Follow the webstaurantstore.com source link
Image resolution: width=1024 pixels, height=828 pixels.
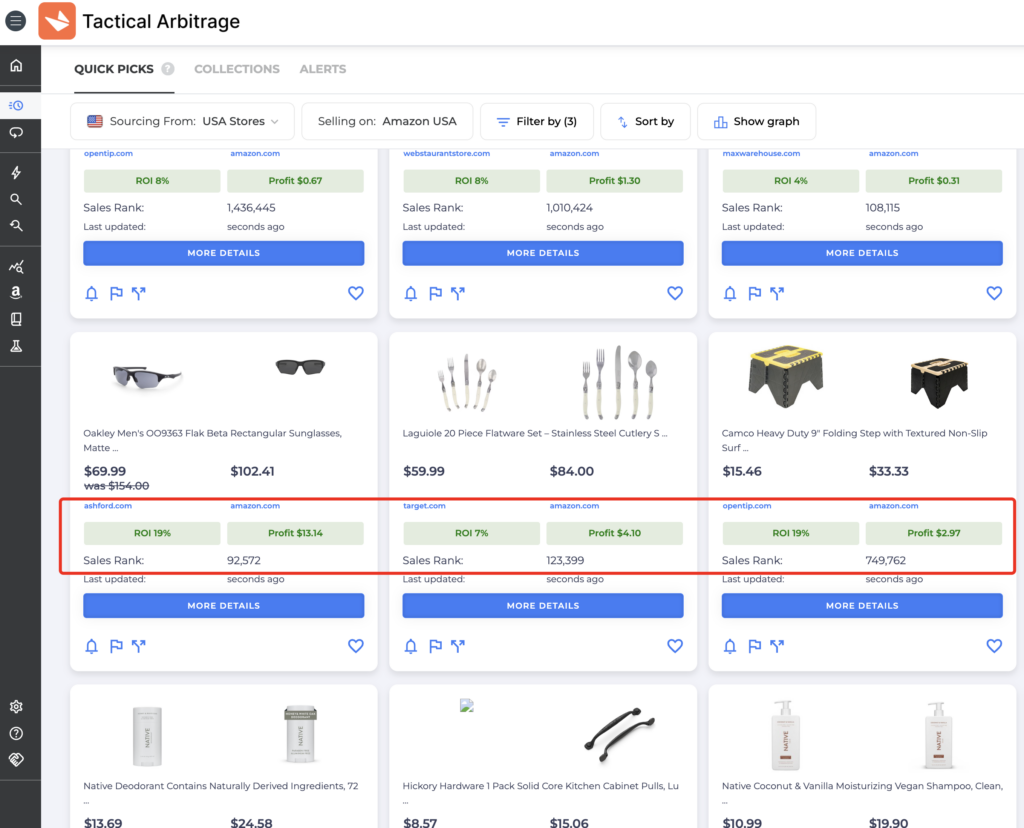(446, 153)
